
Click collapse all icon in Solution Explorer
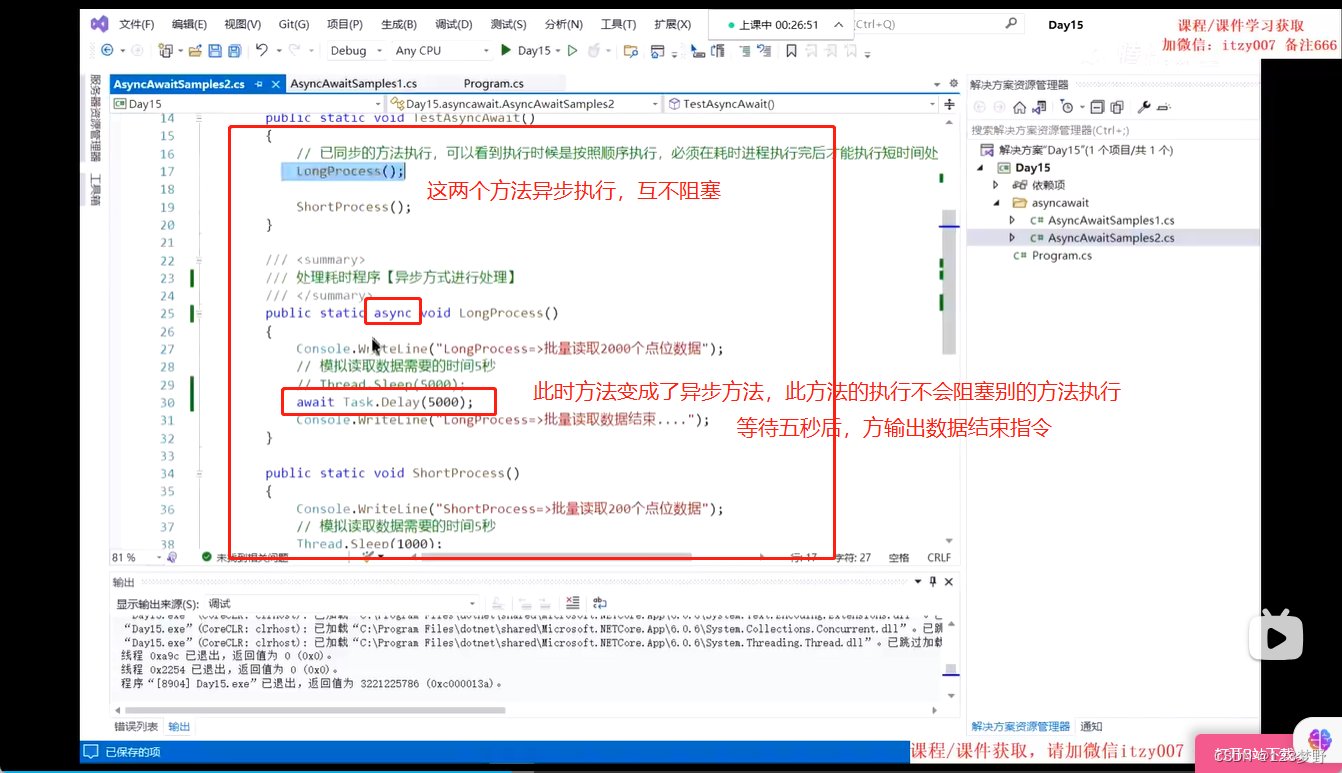click(1097, 107)
